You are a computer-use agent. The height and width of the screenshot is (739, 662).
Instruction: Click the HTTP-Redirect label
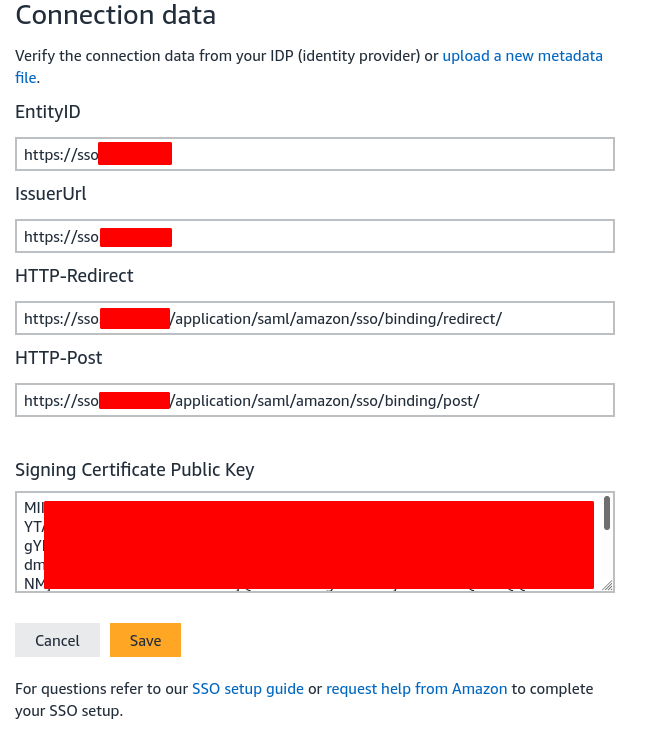(x=75, y=276)
